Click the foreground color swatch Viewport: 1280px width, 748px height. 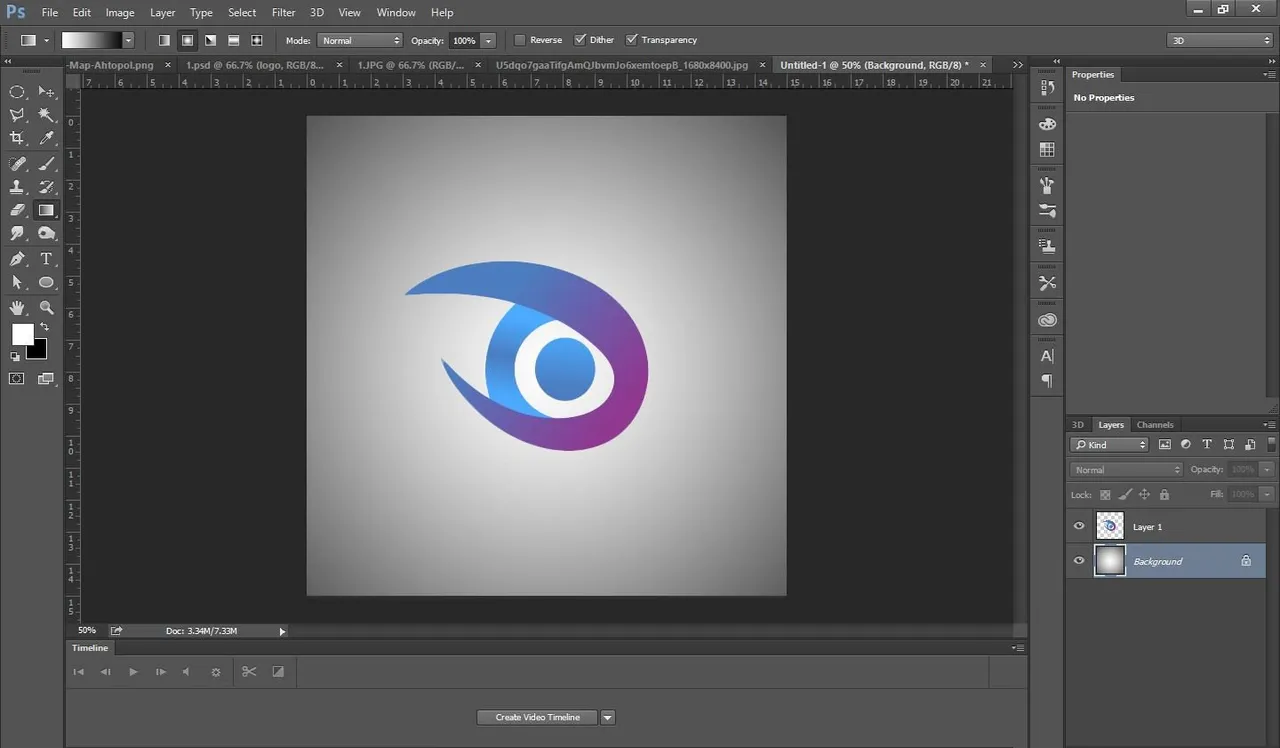coord(21,333)
